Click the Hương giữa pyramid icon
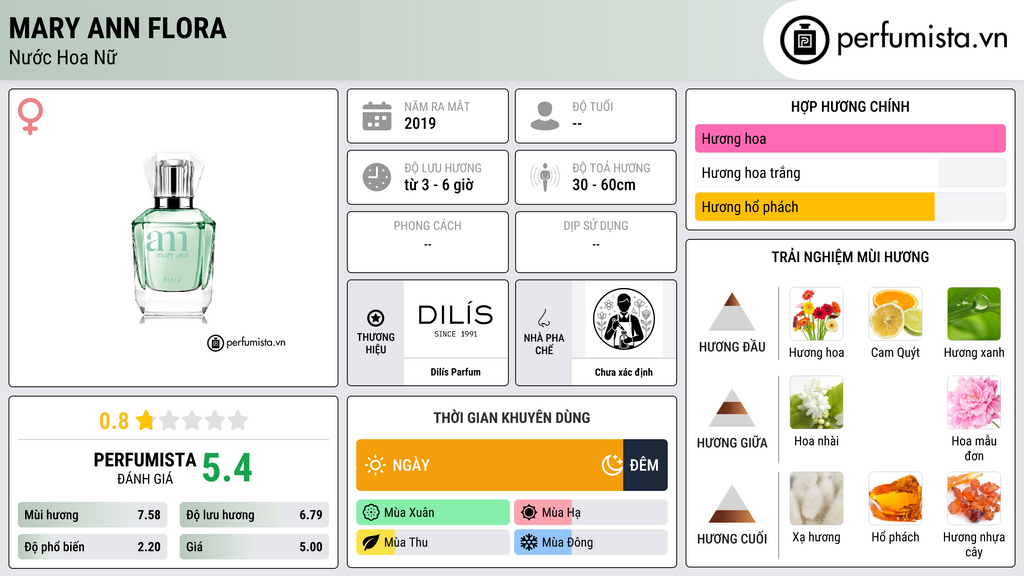This screenshot has width=1024, height=576. pos(732,408)
